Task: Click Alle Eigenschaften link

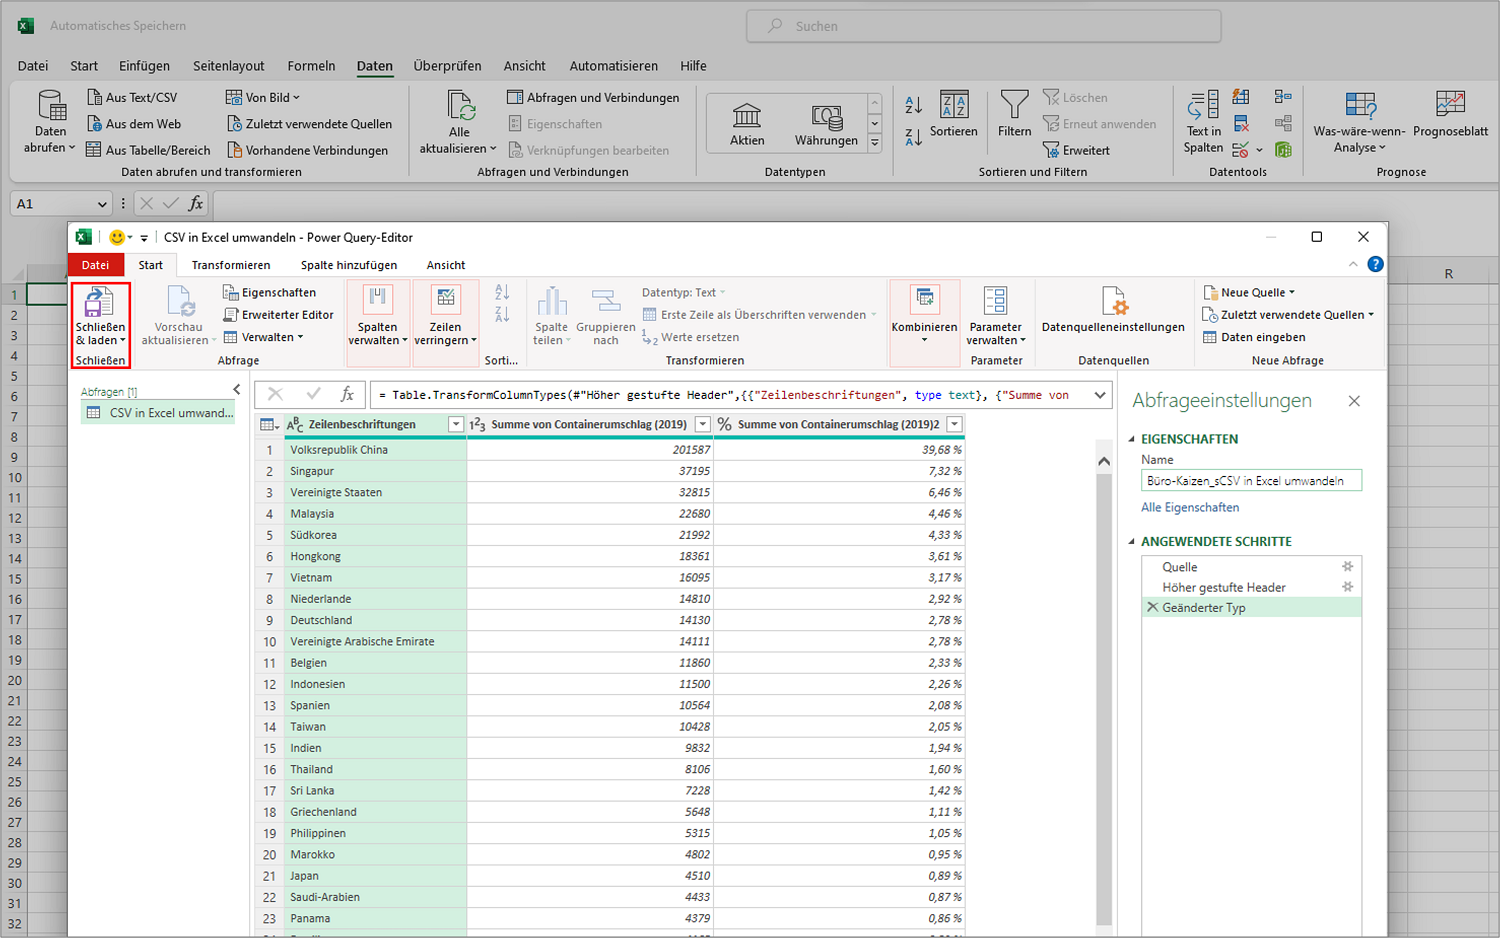Action: [1190, 507]
